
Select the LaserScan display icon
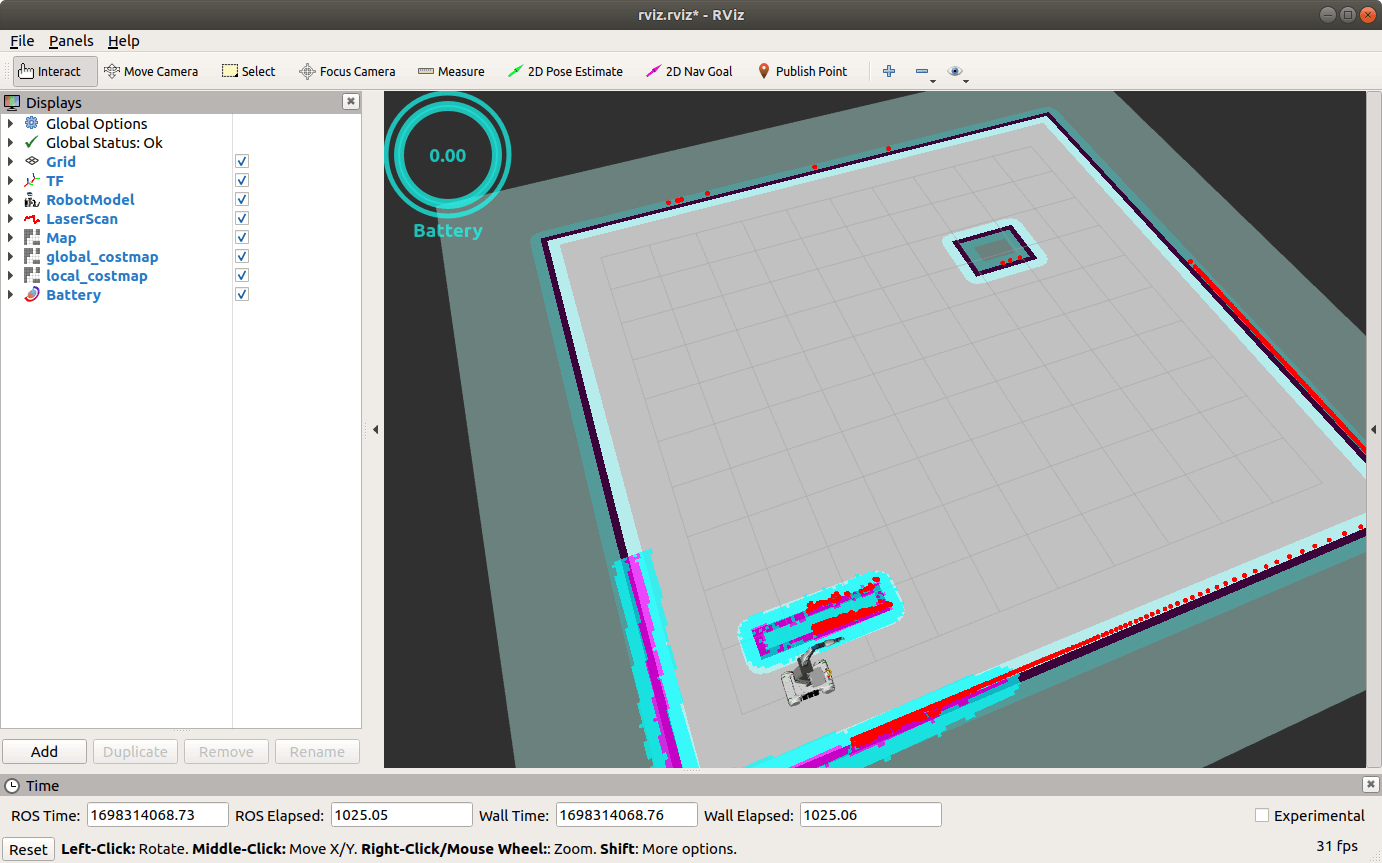32,218
